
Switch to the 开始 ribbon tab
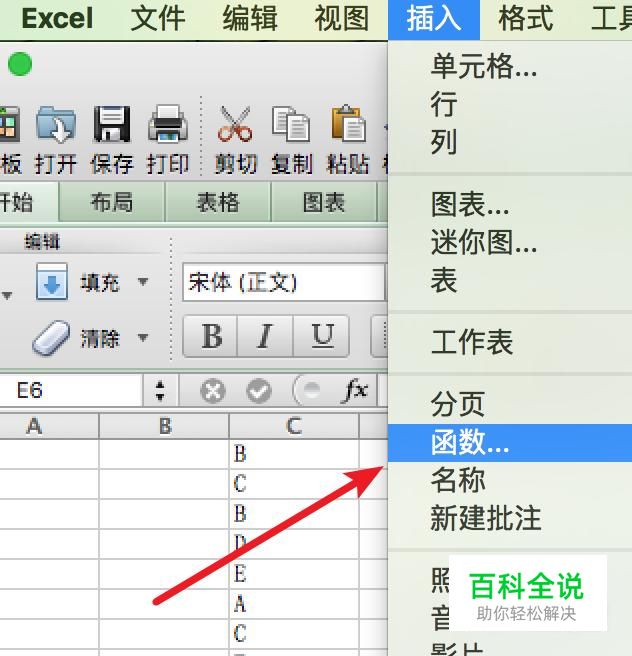pos(28,202)
